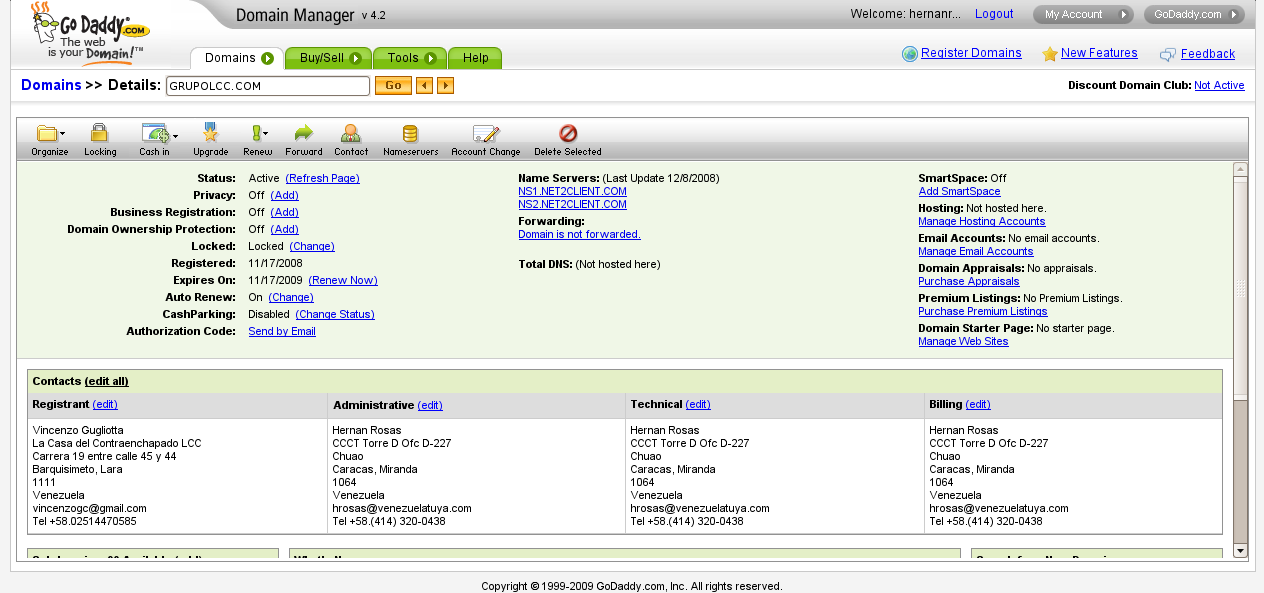Click the Domains breadcrumb link

[51, 85]
